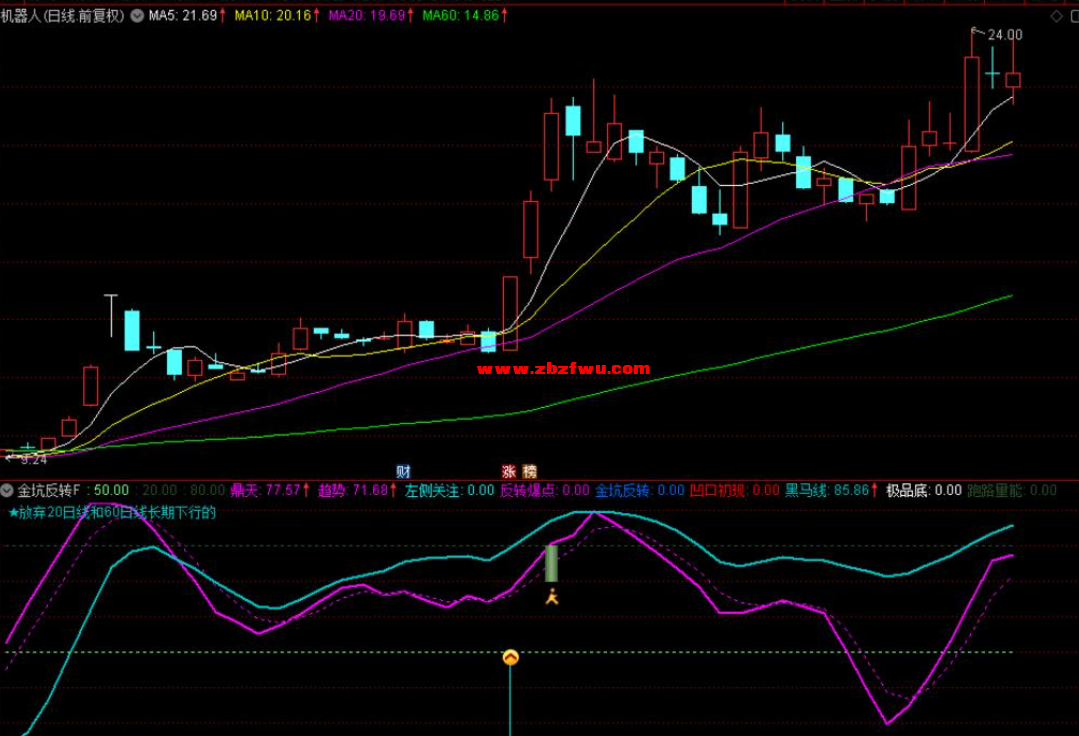Click the yellow up-arrow circle signal icon
1079x736 pixels.
pyautogui.click(x=511, y=658)
